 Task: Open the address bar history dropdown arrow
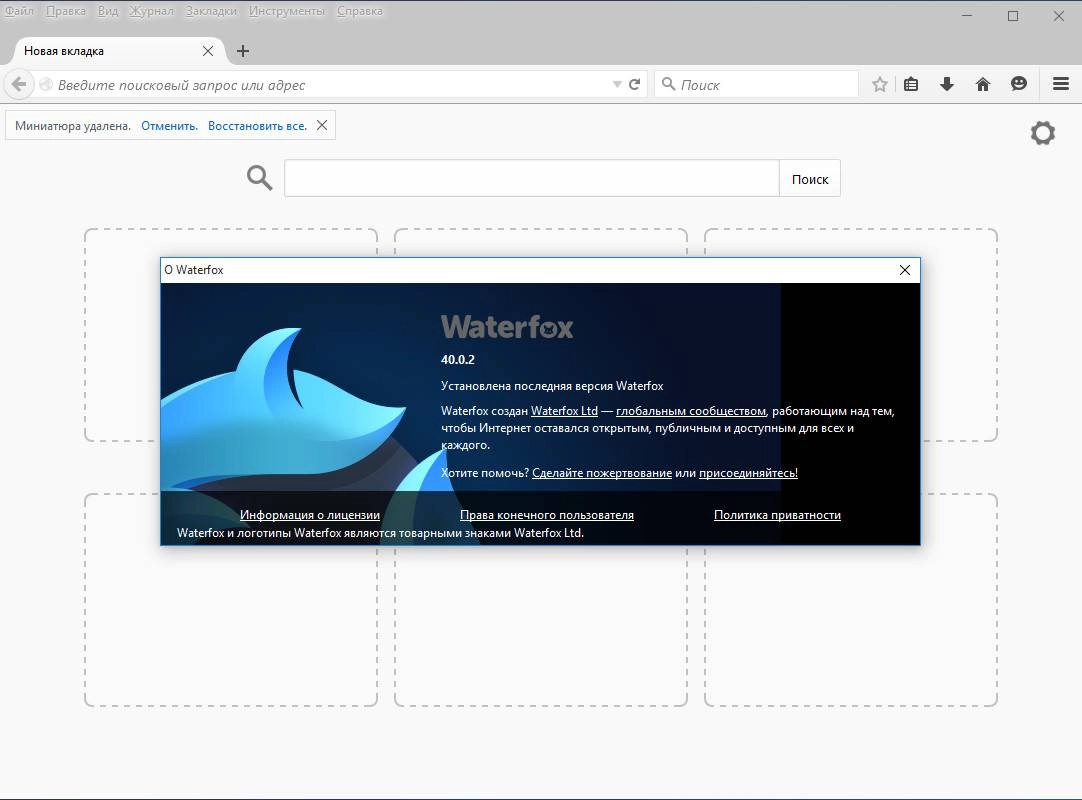[617, 84]
